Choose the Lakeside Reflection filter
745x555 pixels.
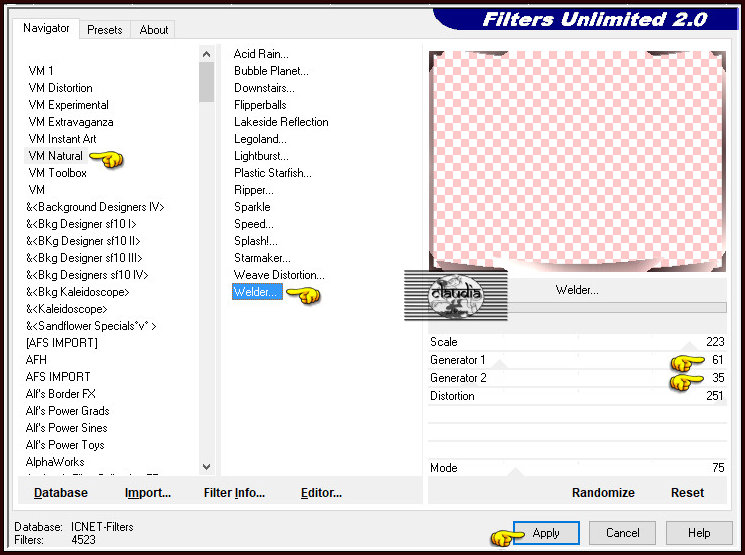(281, 122)
